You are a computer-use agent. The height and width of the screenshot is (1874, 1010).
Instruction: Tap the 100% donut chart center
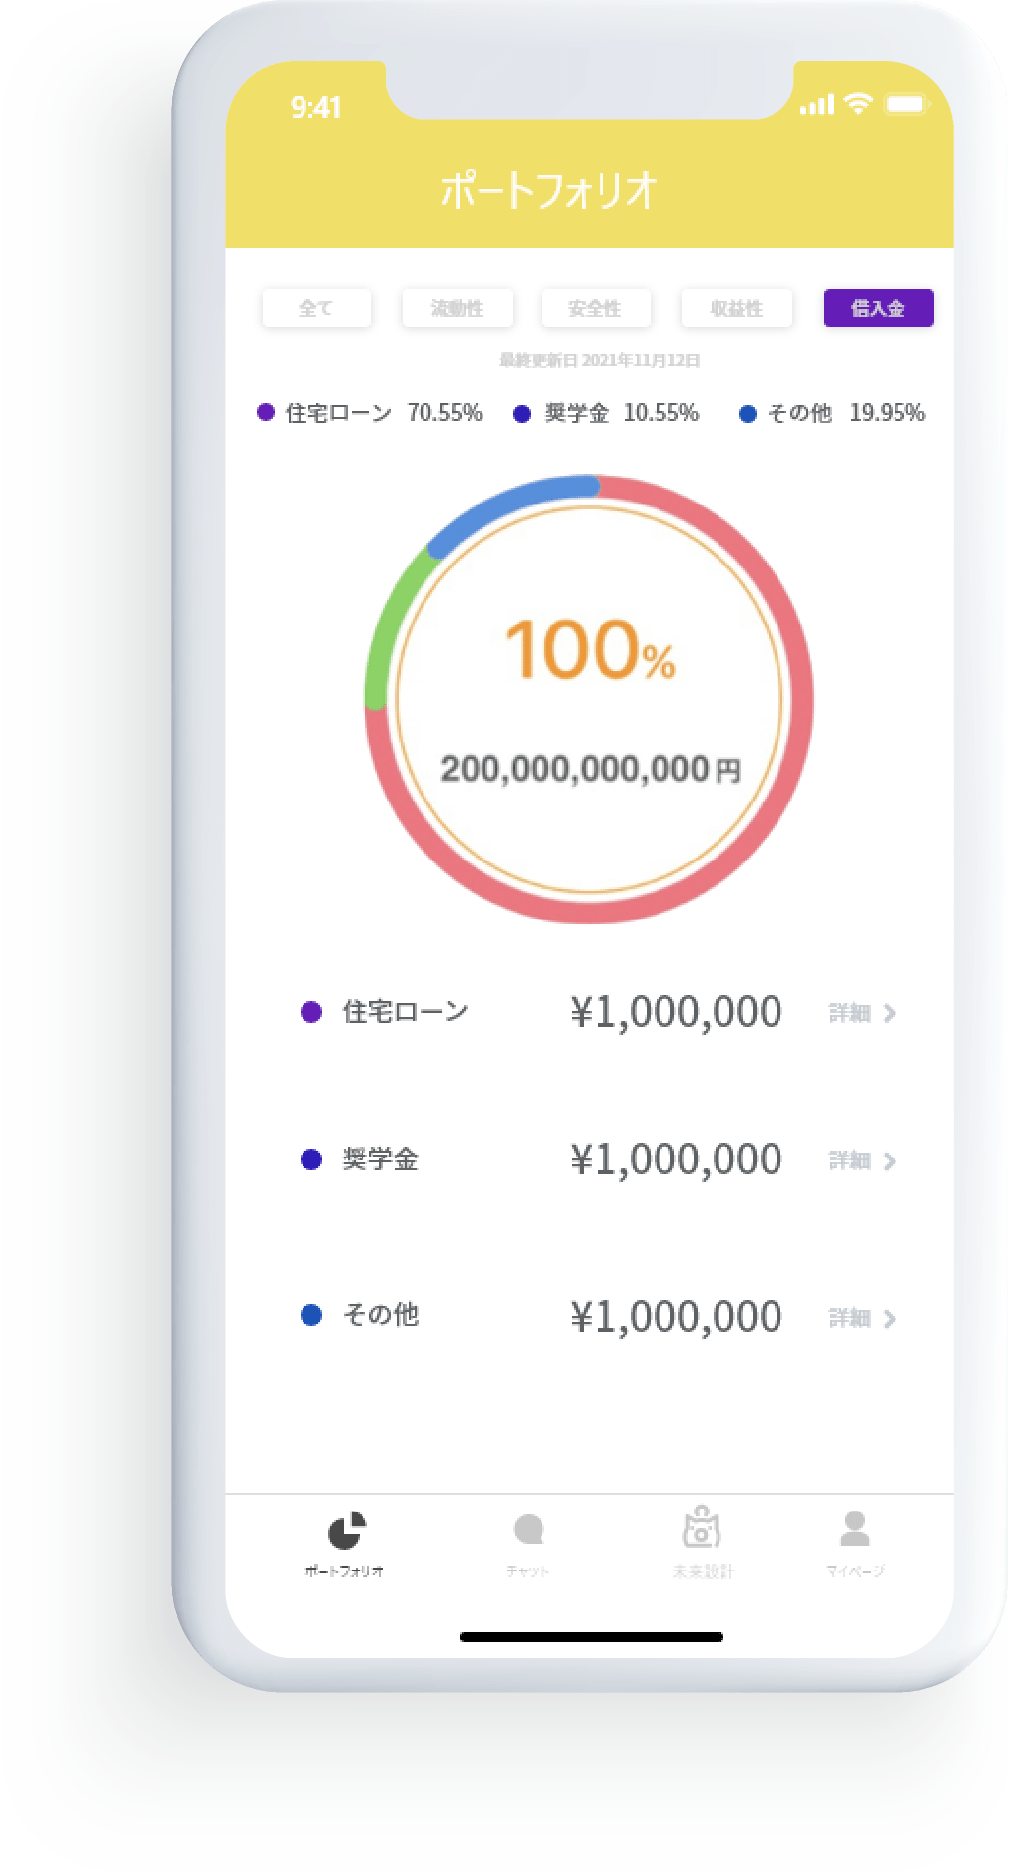(x=589, y=699)
